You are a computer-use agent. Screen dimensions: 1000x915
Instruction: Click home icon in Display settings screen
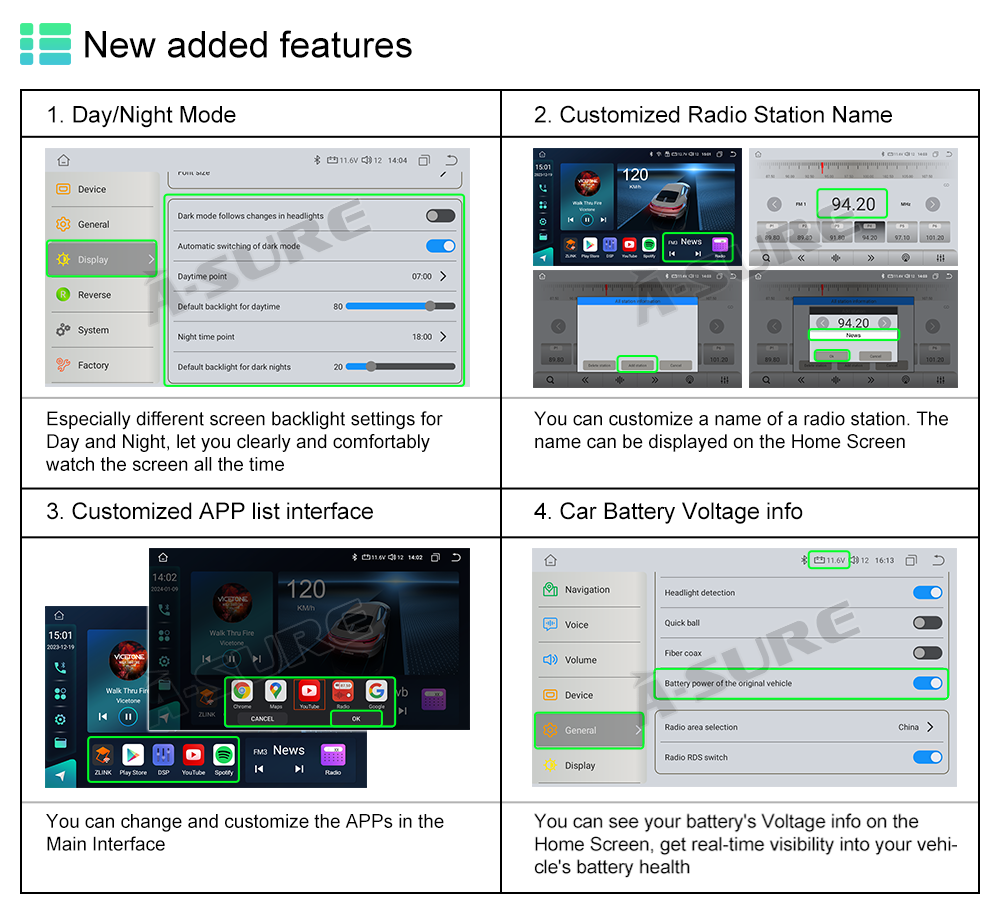(x=64, y=160)
